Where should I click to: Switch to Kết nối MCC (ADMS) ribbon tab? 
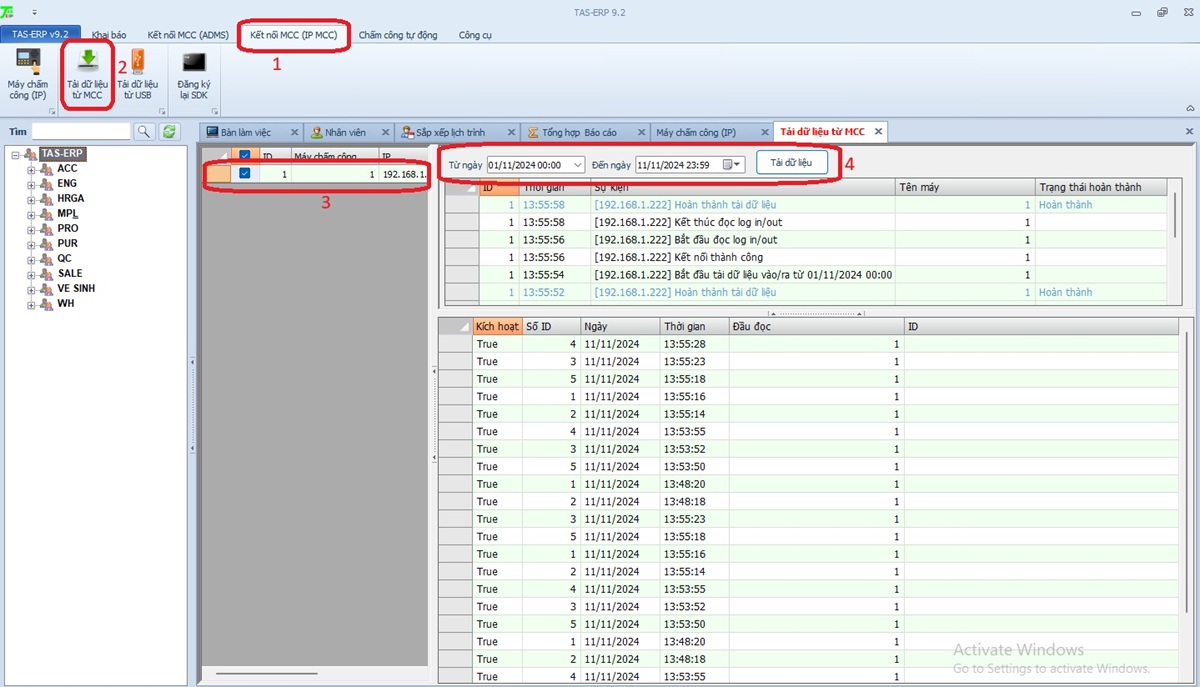[x=188, y=35]
